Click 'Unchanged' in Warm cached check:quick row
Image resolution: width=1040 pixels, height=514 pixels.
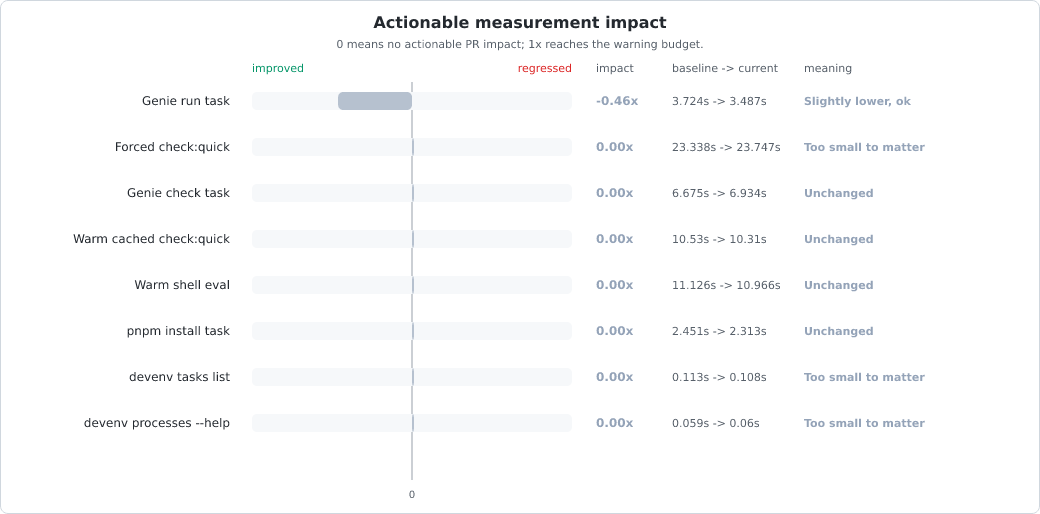838,239
